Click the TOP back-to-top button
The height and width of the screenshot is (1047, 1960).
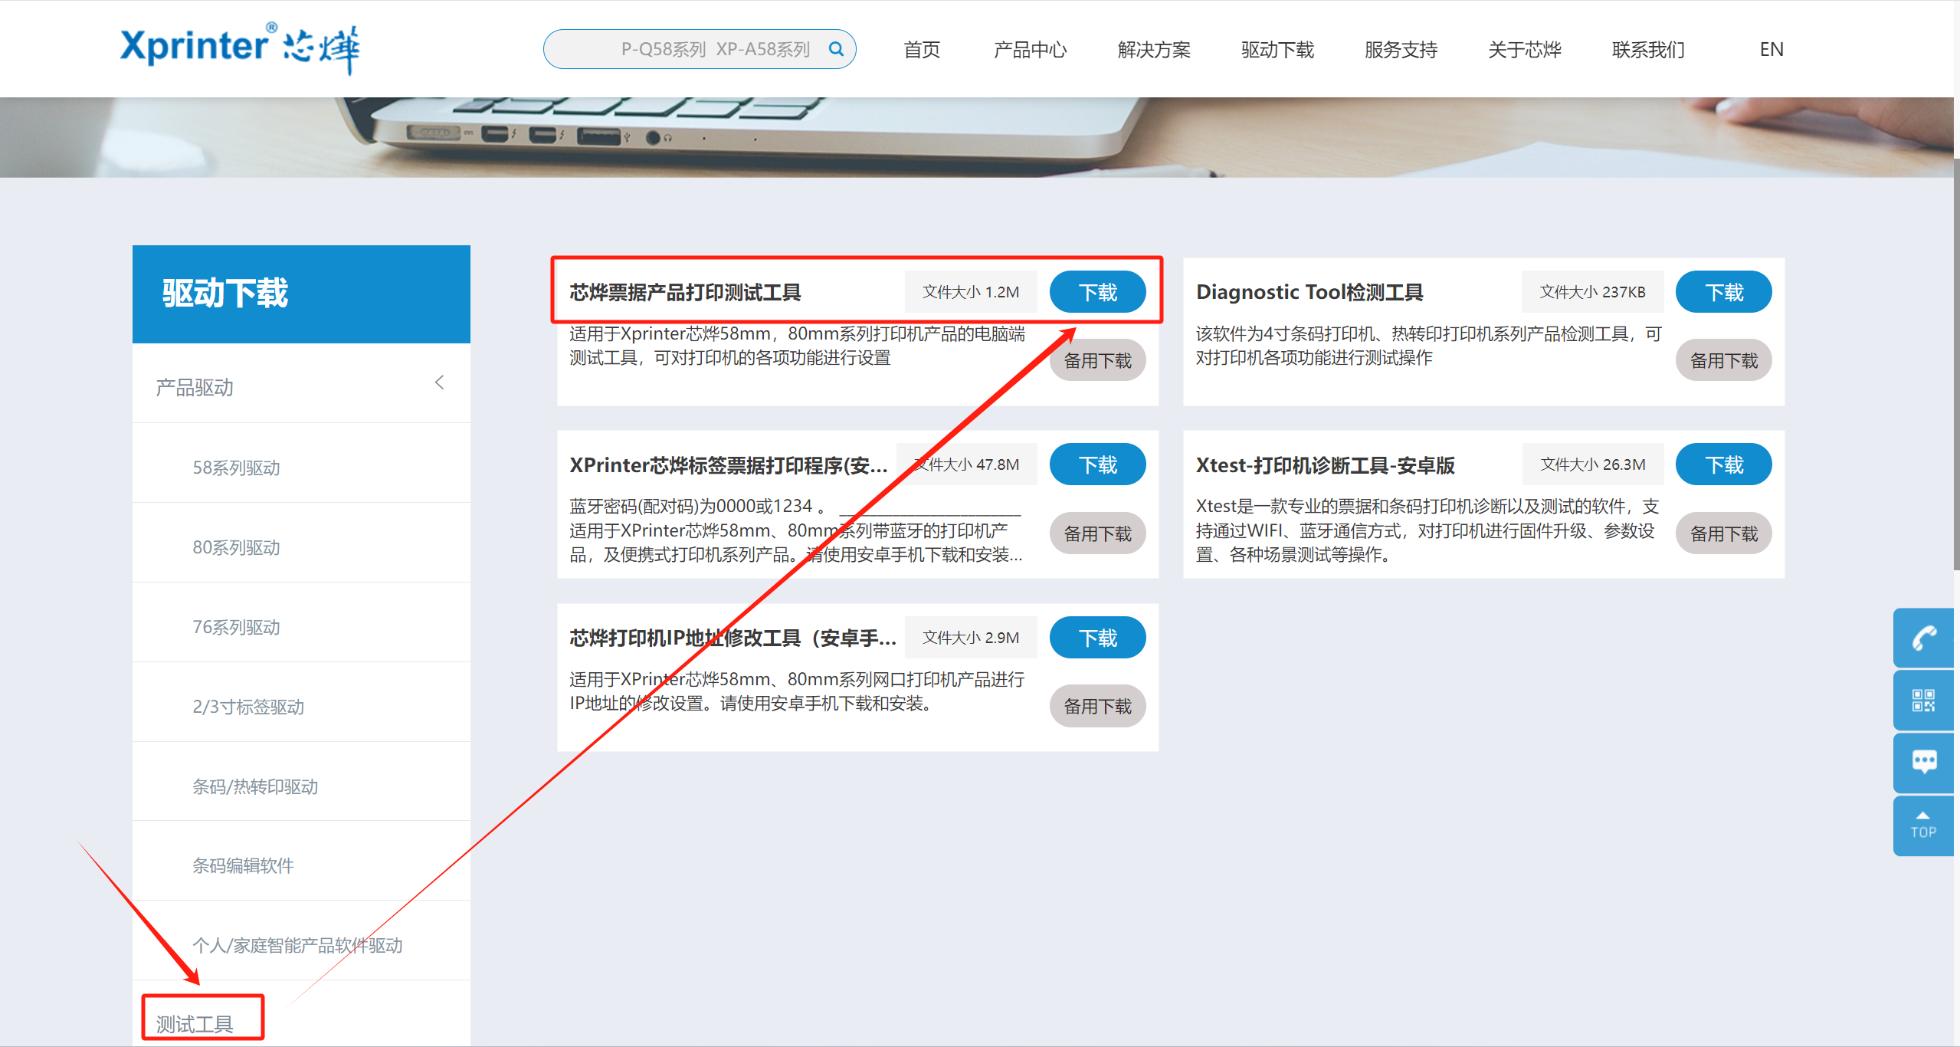point(1923,826)
